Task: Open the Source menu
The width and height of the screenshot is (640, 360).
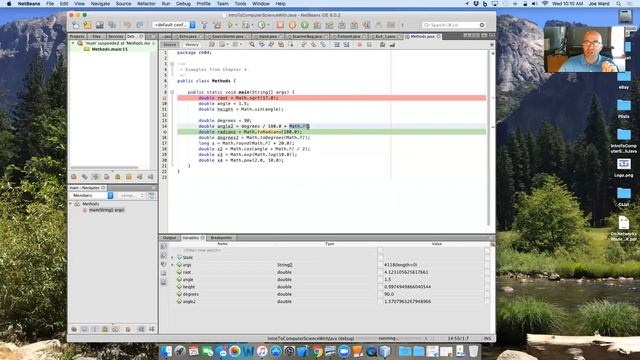Action: [x=123, y=4]
